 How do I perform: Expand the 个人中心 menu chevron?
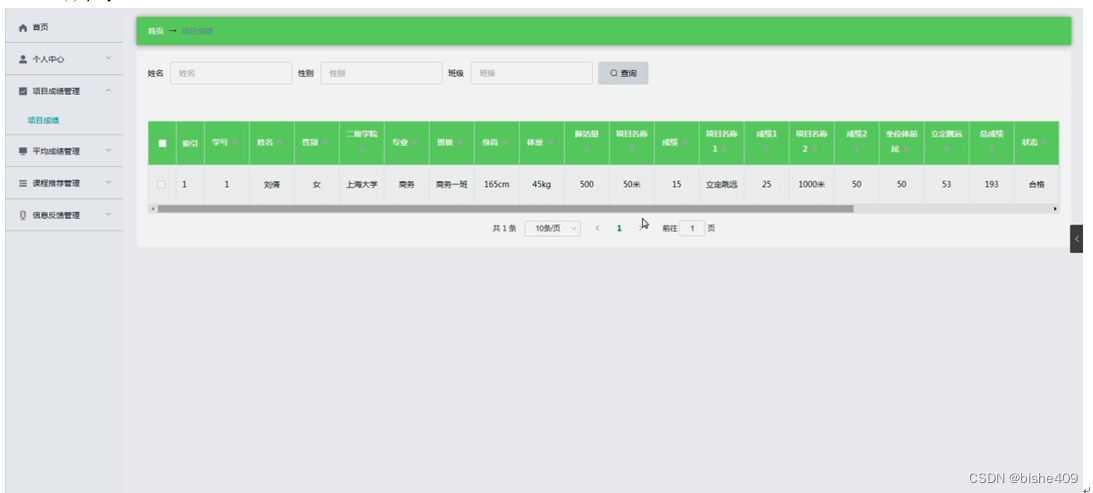click(x=108, y=59)
